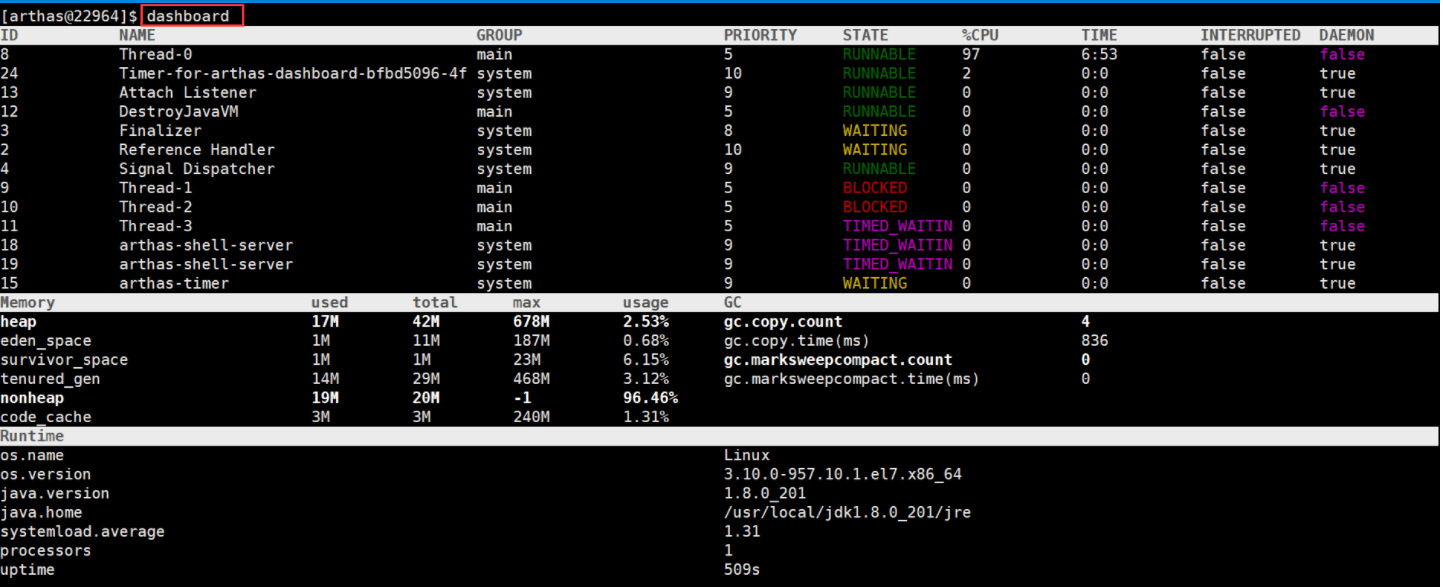Click the Runtime section header
The width and height of the screenshot is (1443, 587).
[33, 436]
